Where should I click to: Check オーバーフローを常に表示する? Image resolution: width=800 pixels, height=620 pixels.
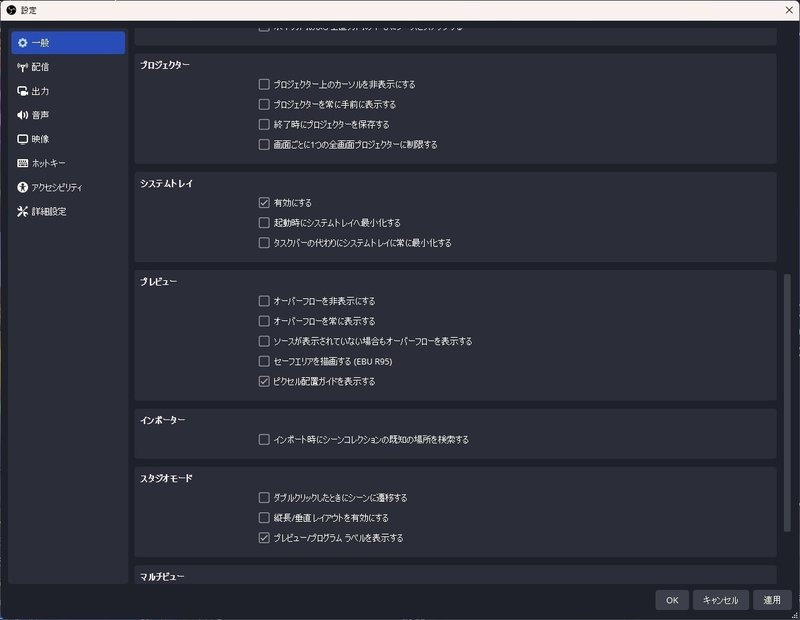(x=264, y=321)
